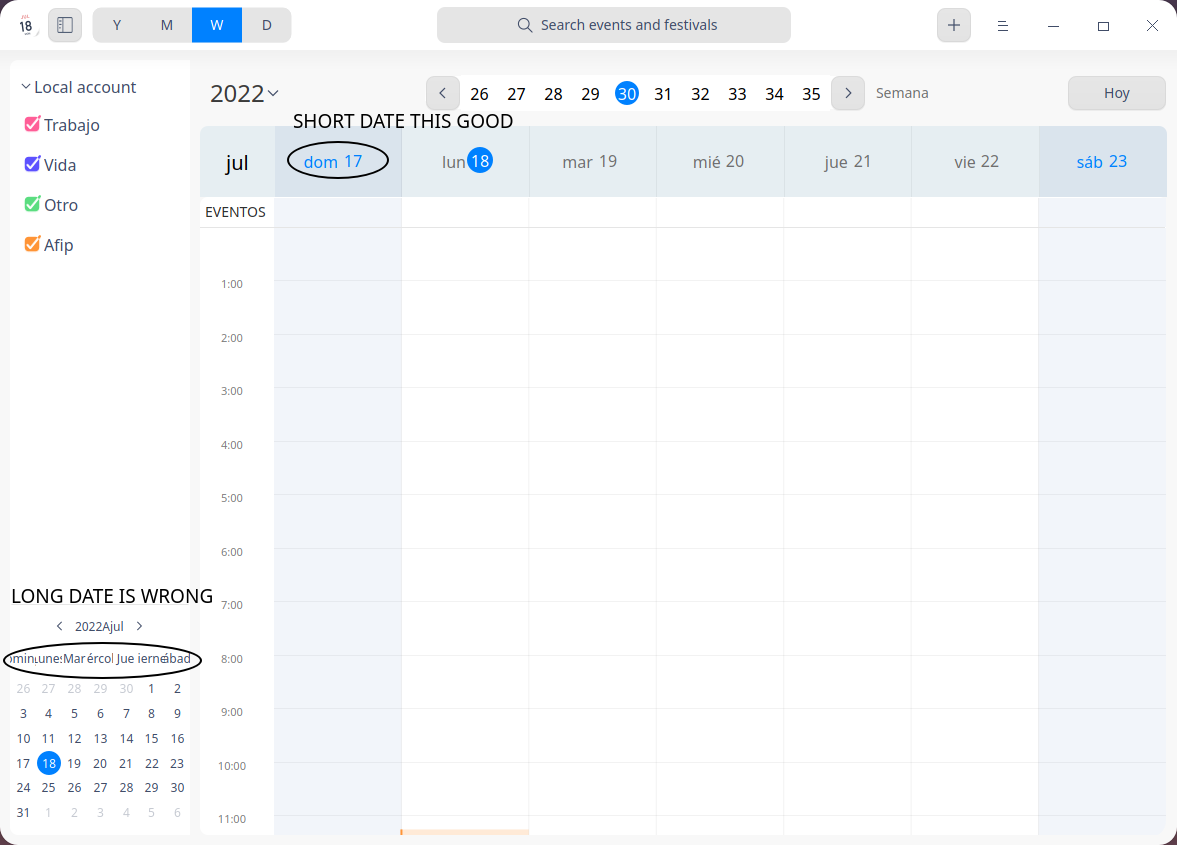Click the jul month label
This screenshot has width=1177, height=845.
[236, 162]
